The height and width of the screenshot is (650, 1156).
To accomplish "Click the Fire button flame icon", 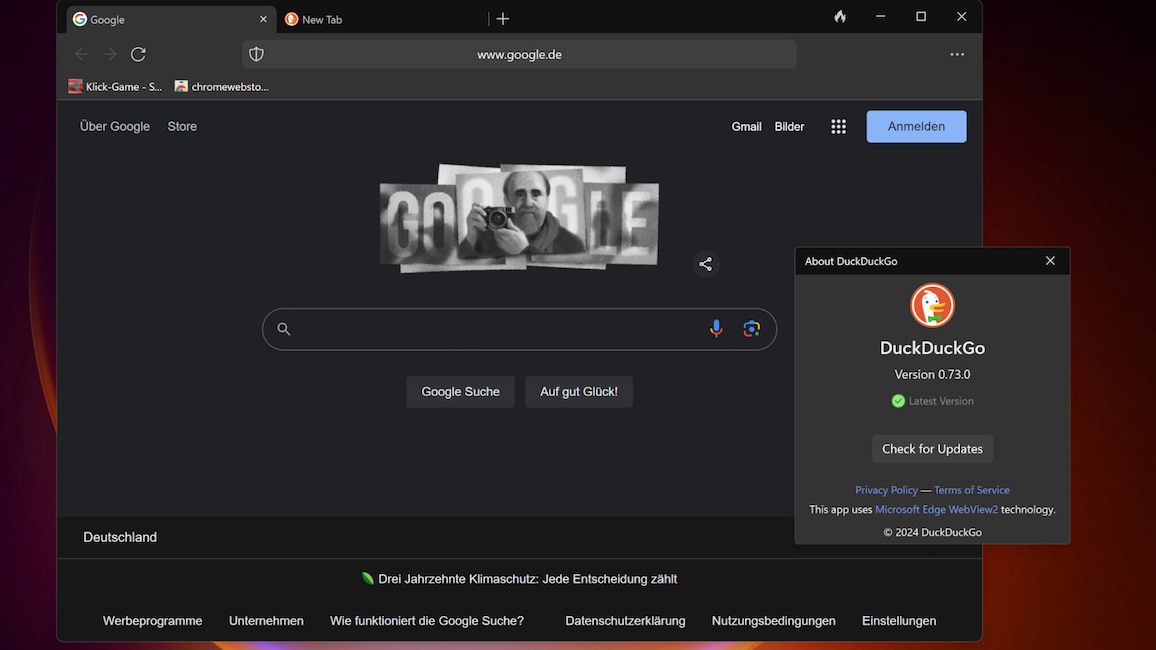I will (x=840, y=16).
